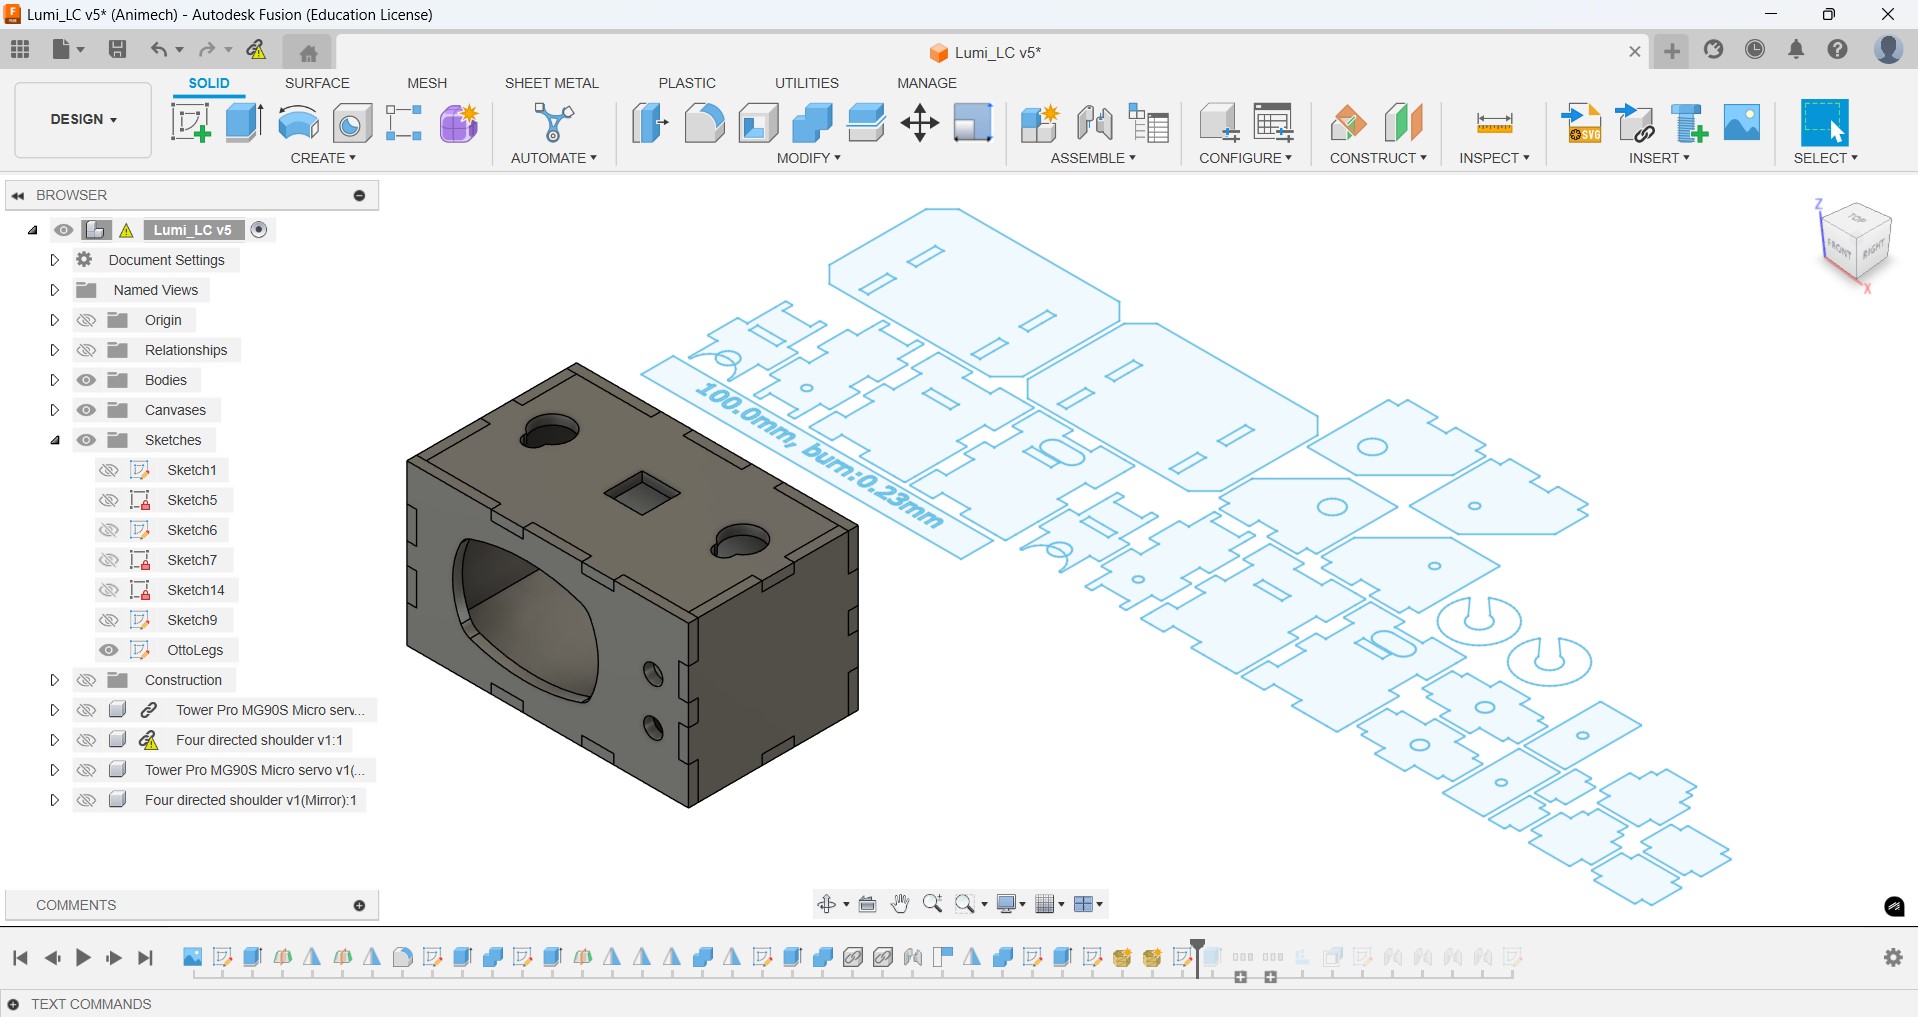Open the Data Panel grid icon
Image resolution: width=1918 pixels, height=1017 pixels.
point(20,49)
